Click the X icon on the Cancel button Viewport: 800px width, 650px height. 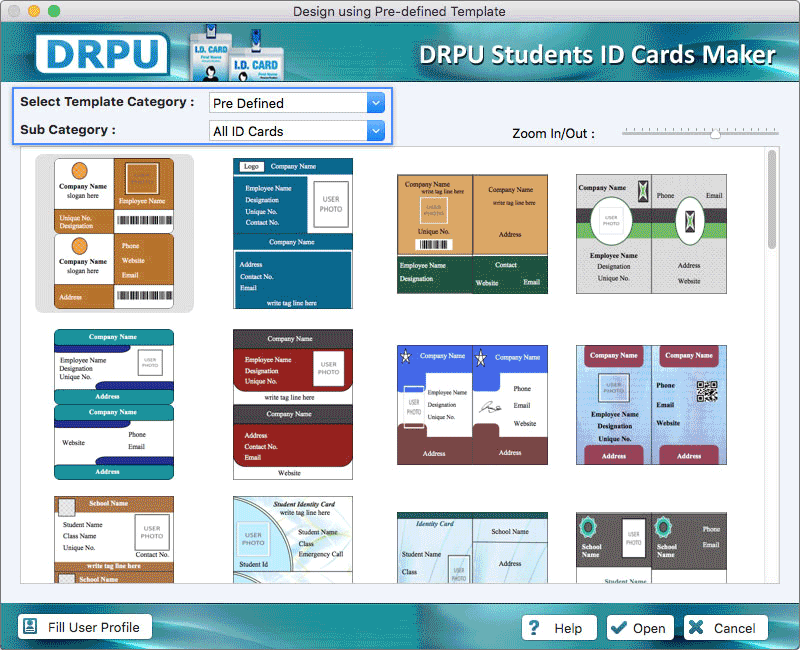pyautogui.click(x=698, y=628)
